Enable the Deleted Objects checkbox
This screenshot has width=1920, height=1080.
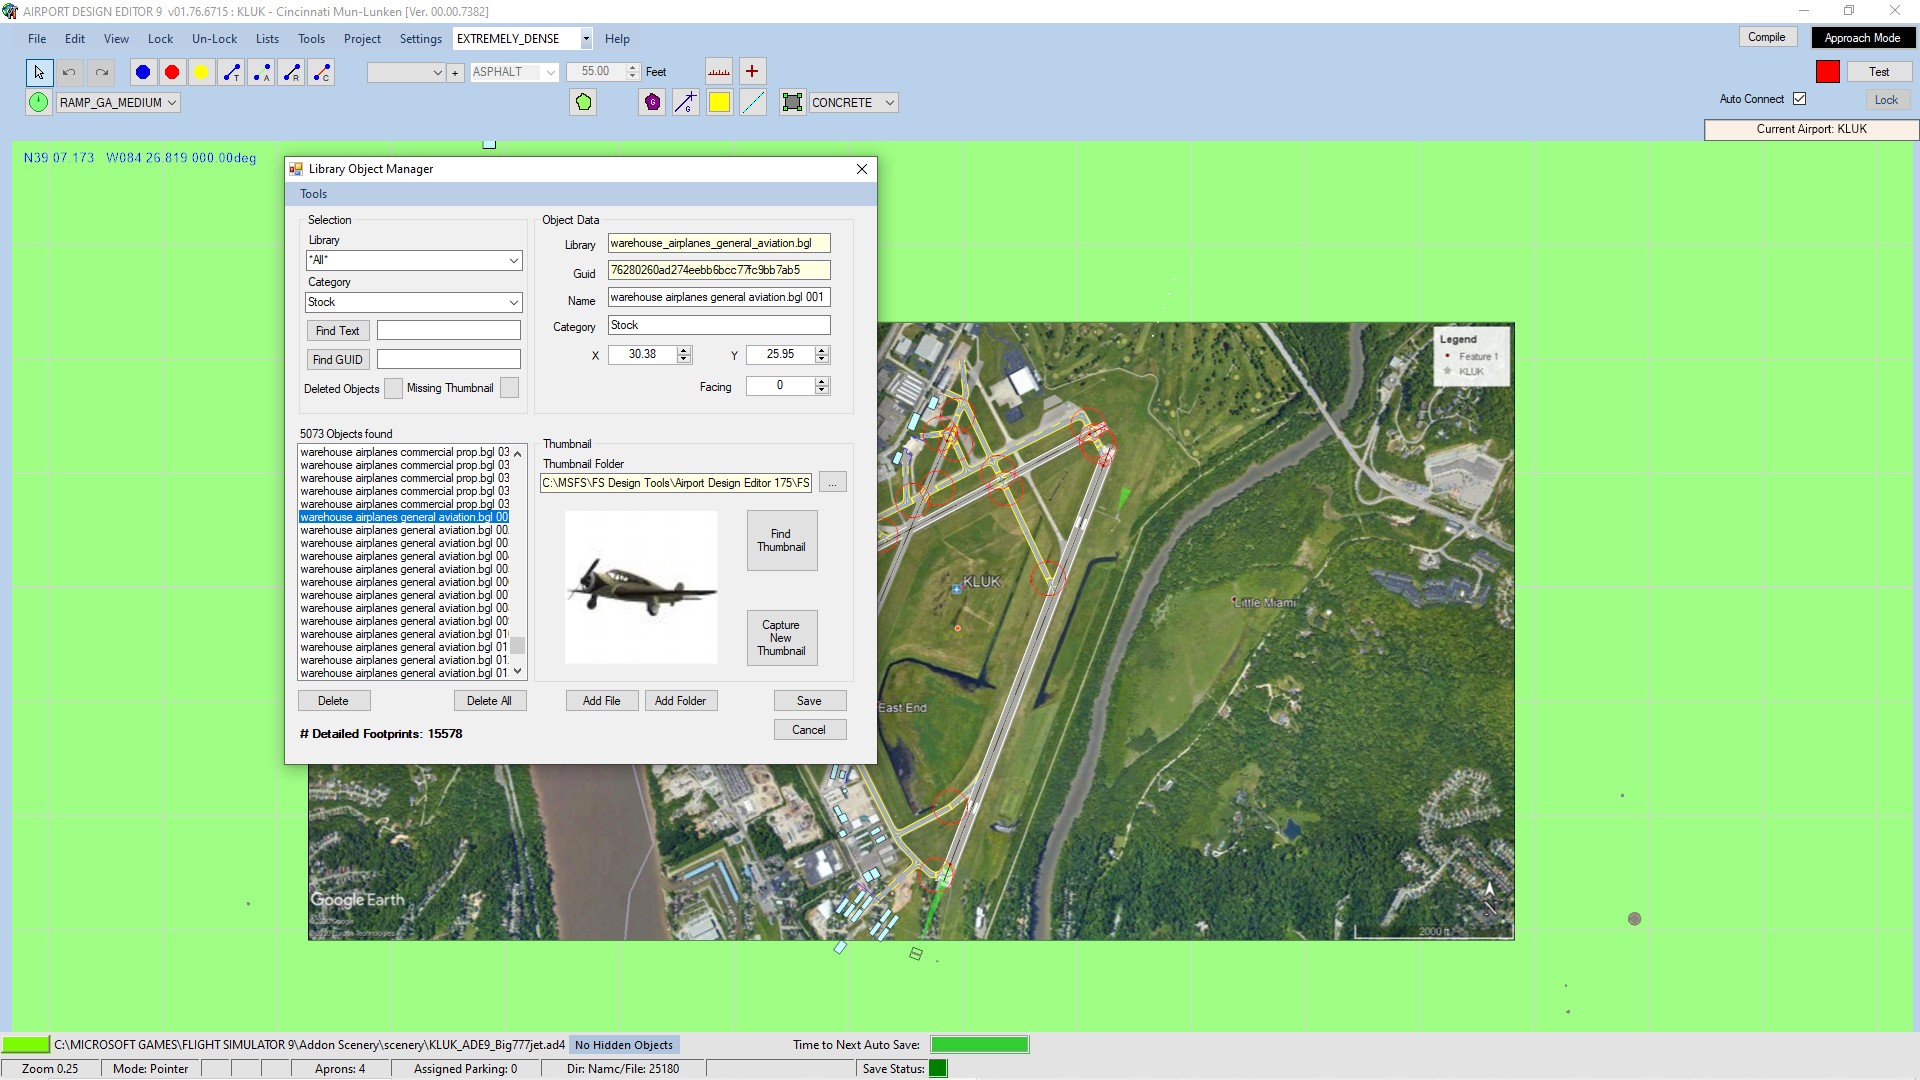(x=394, y=388)
